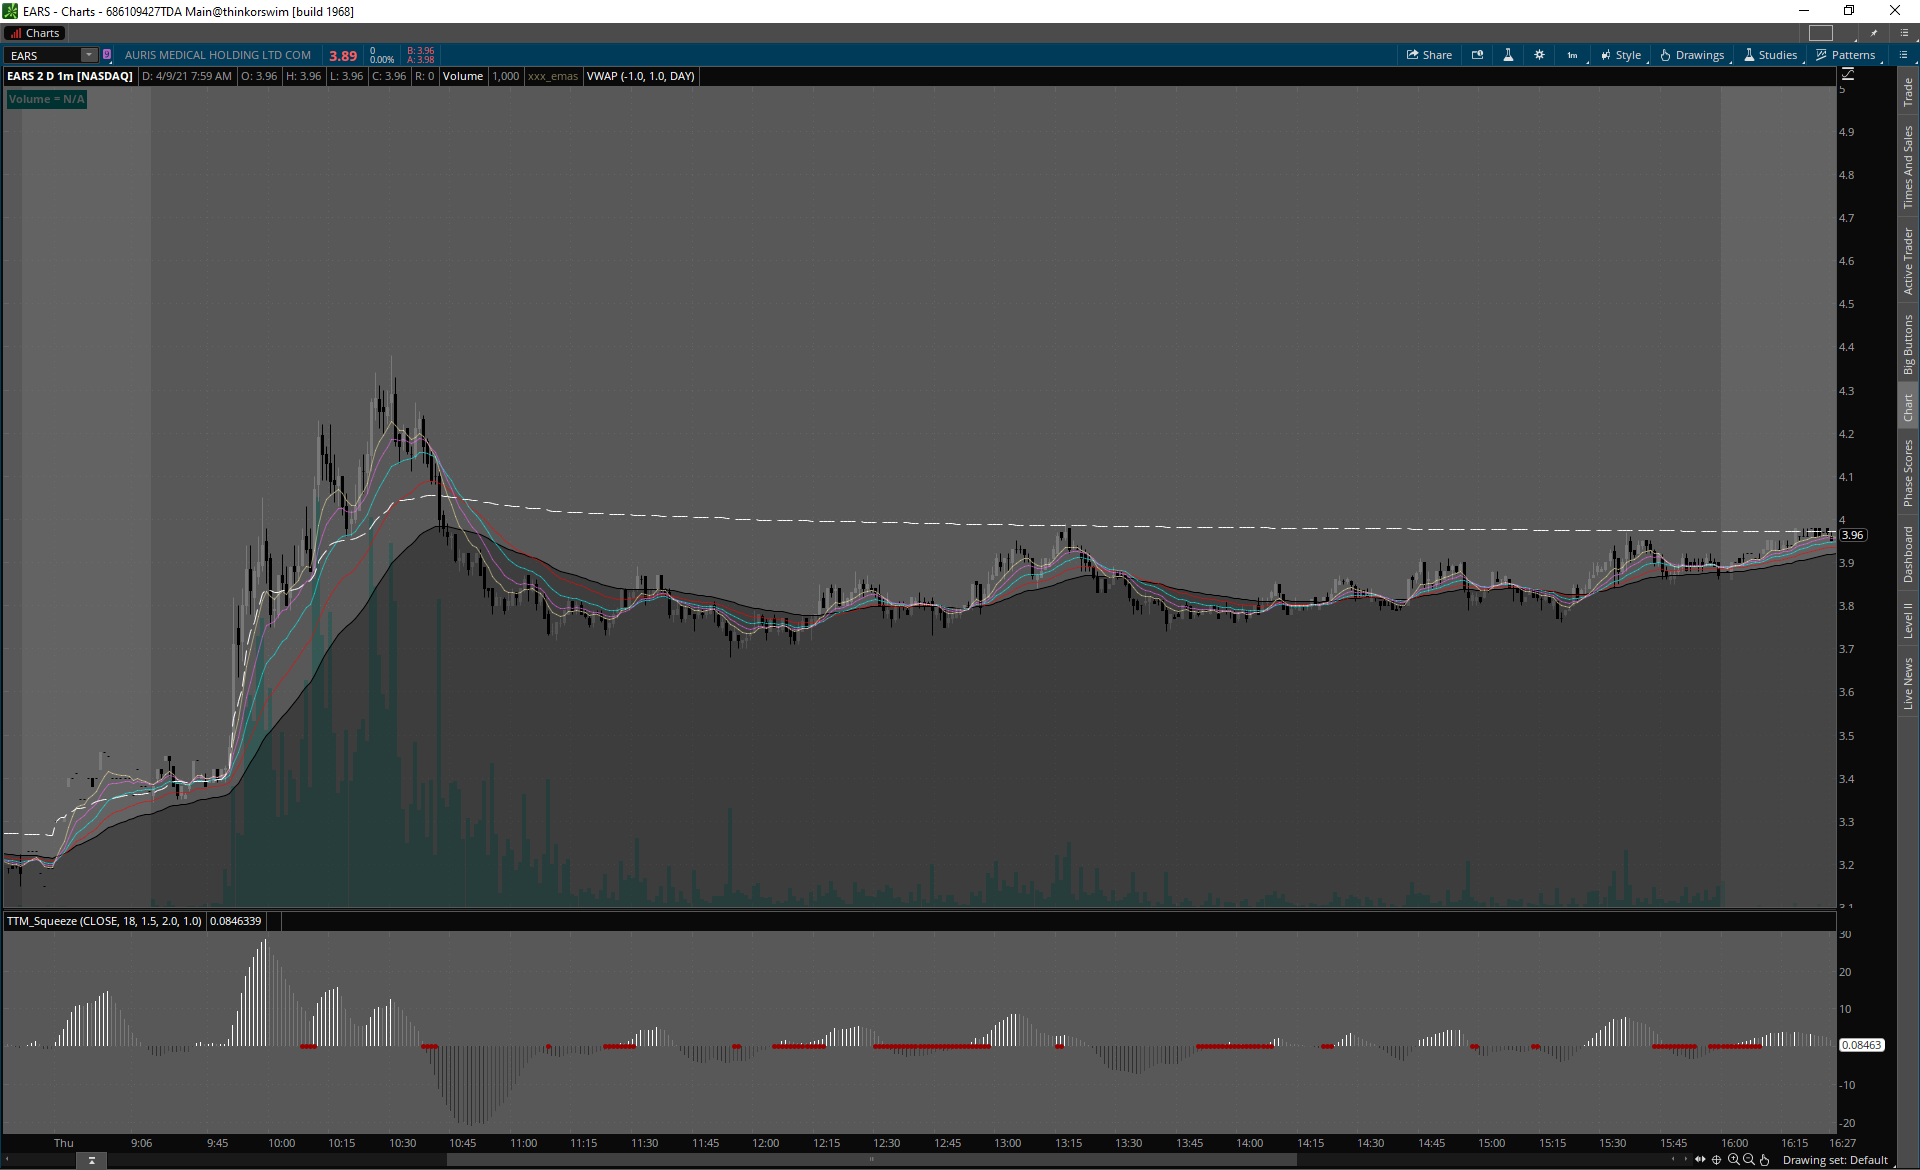Viewport: 1920px width, 1170px height.
Task: Switch to the Active Trader side tab
Action: point(1908,260)
